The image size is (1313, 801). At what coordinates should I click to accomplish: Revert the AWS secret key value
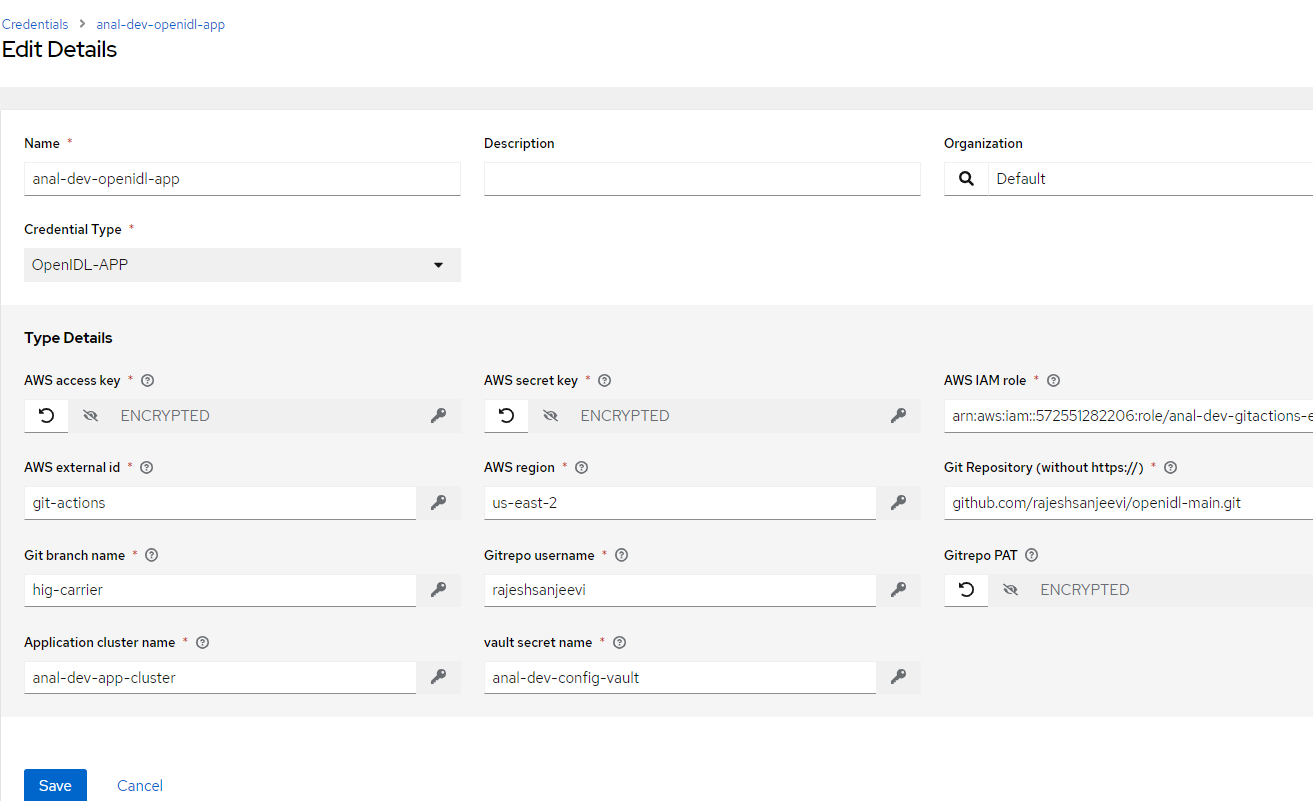pos(506,416)
